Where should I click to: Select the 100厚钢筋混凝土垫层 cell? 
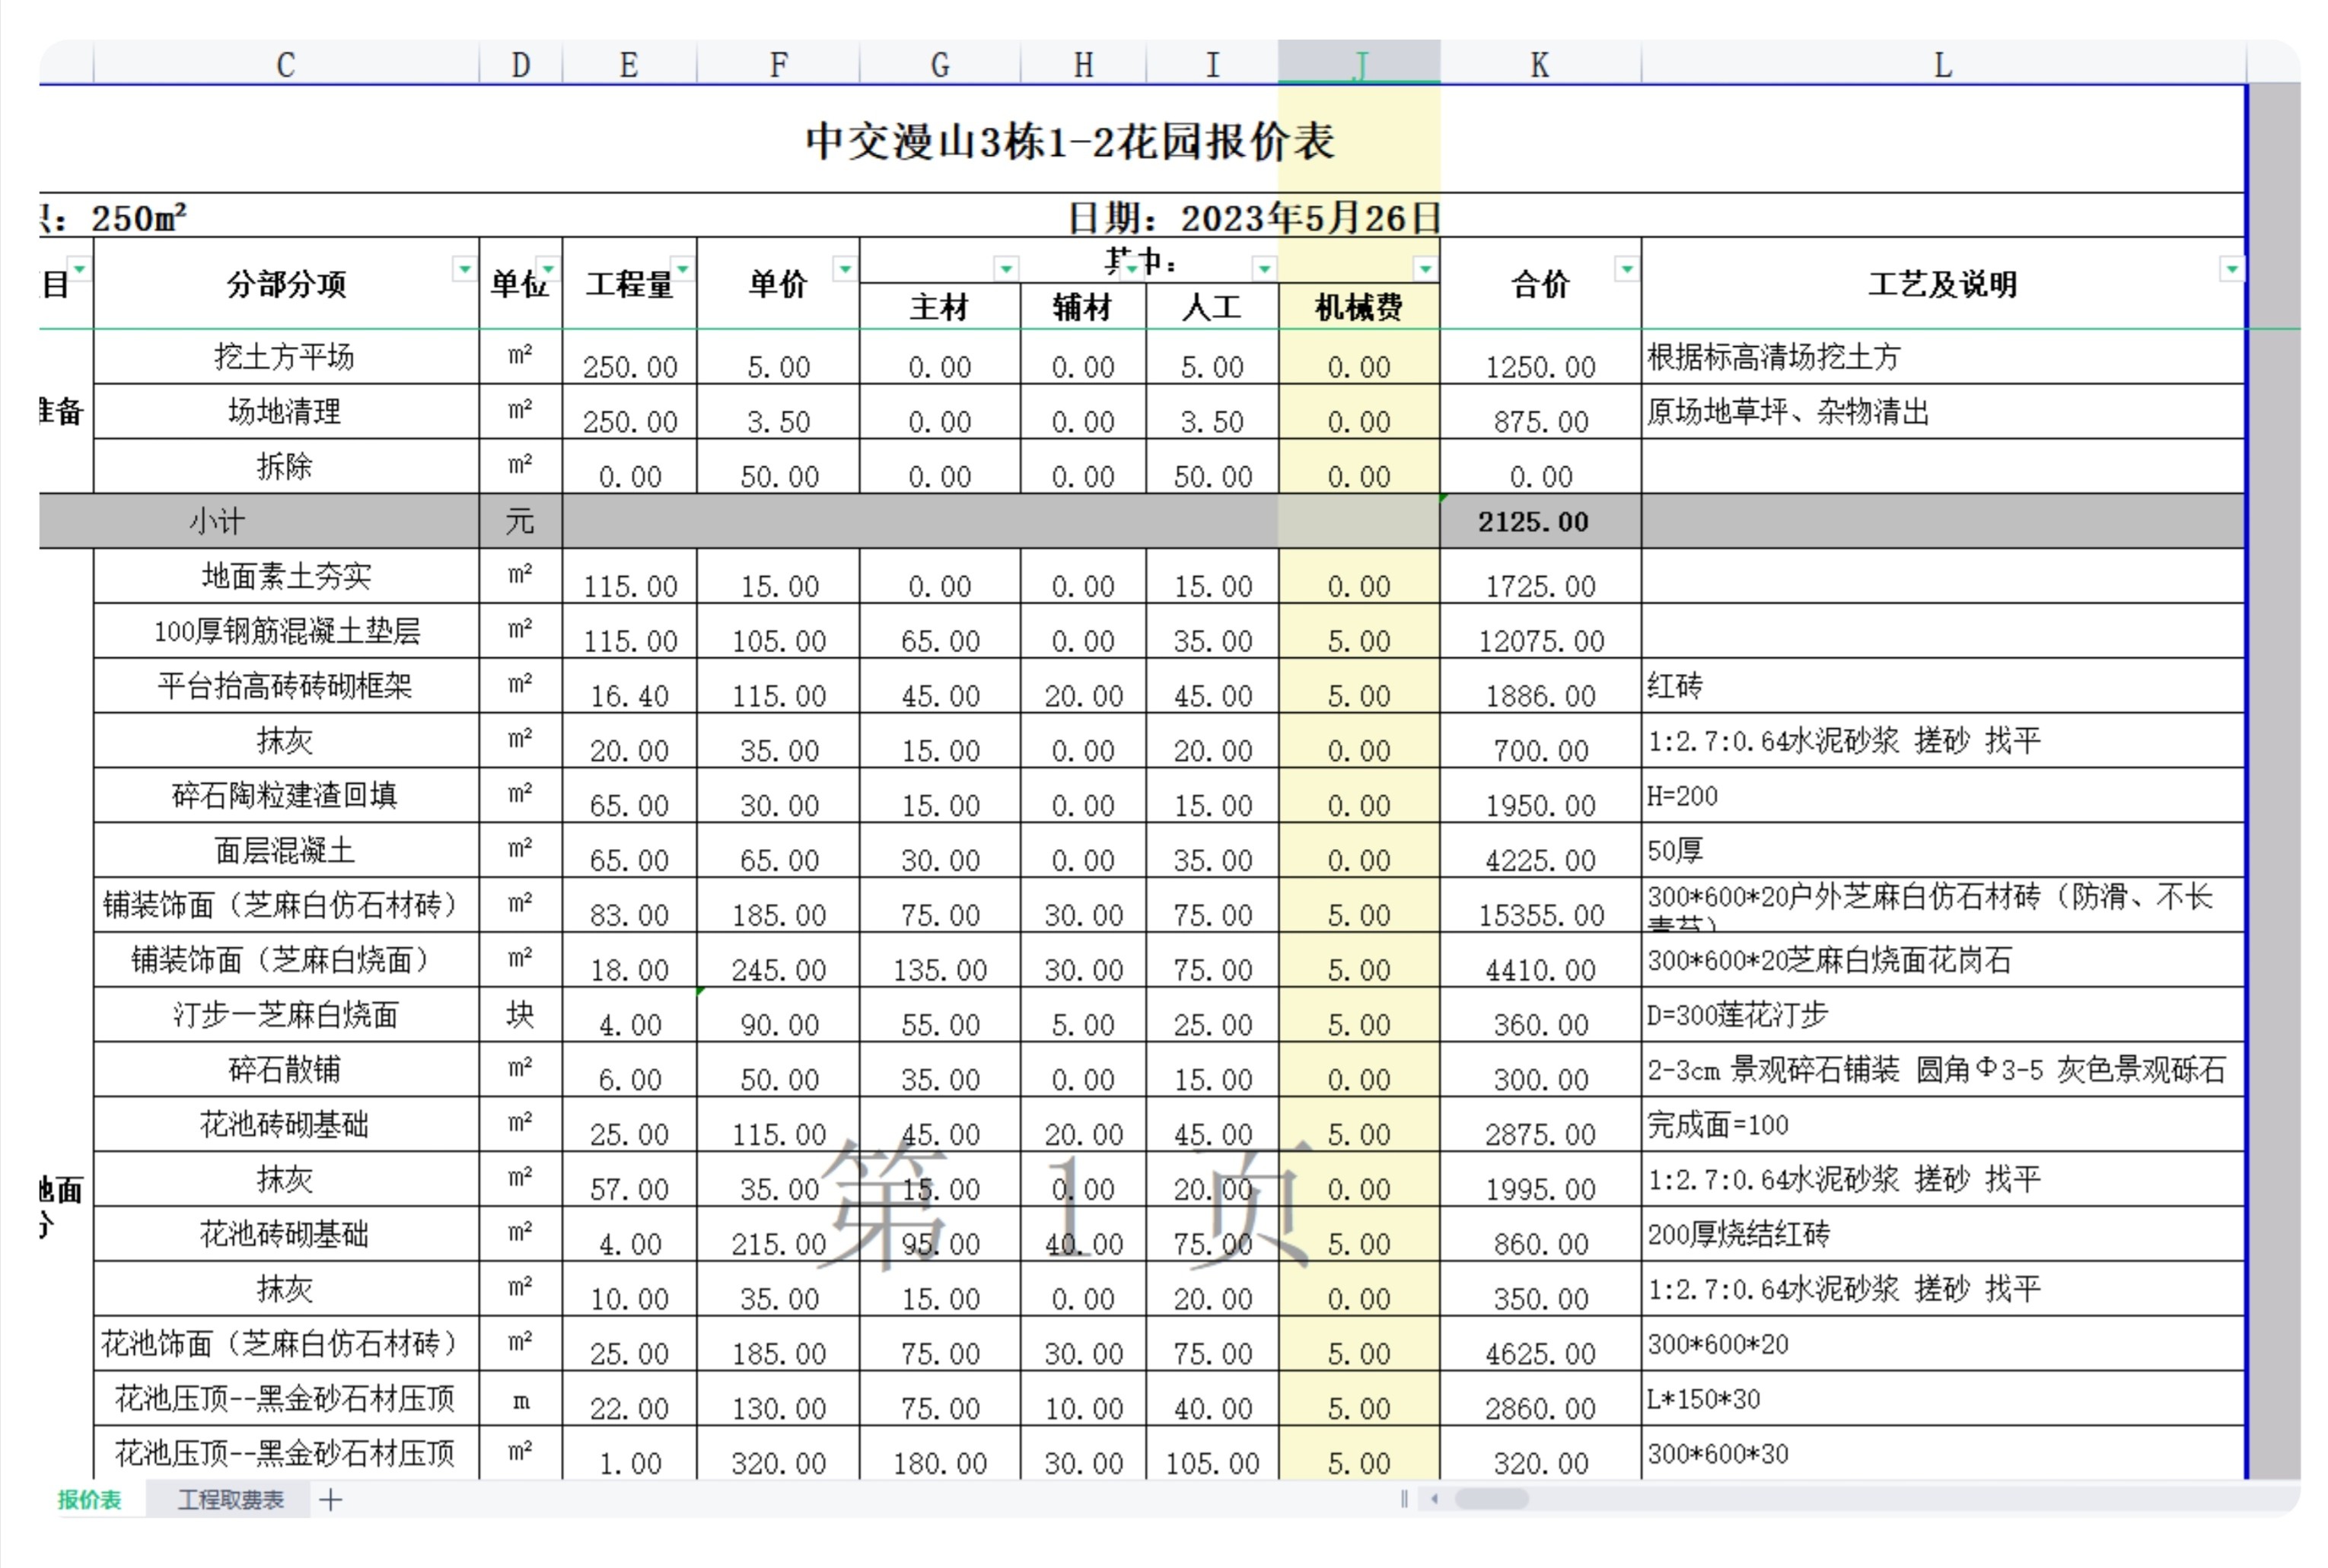point(286,631)
